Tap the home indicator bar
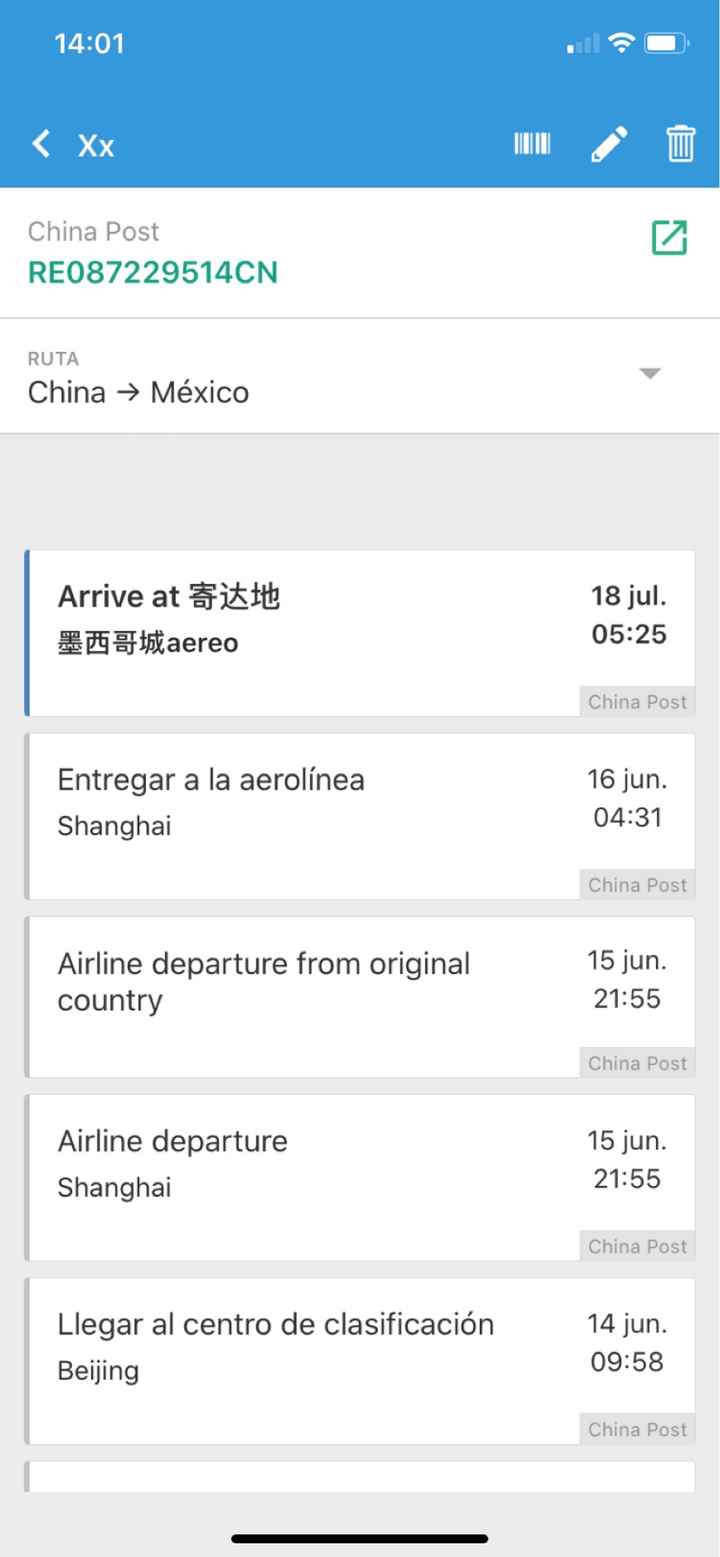The height and width of the screenshot is (1557, 720). point(360,1538)
